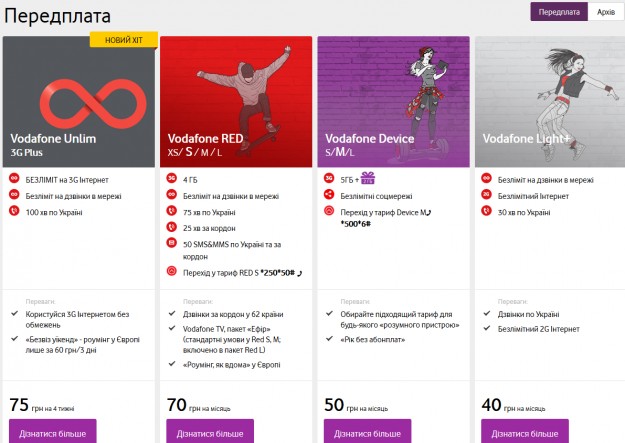The width and height of the screenshot is (625, 443).
Task: Switch to the Архів tab
Action: point(605,12)
